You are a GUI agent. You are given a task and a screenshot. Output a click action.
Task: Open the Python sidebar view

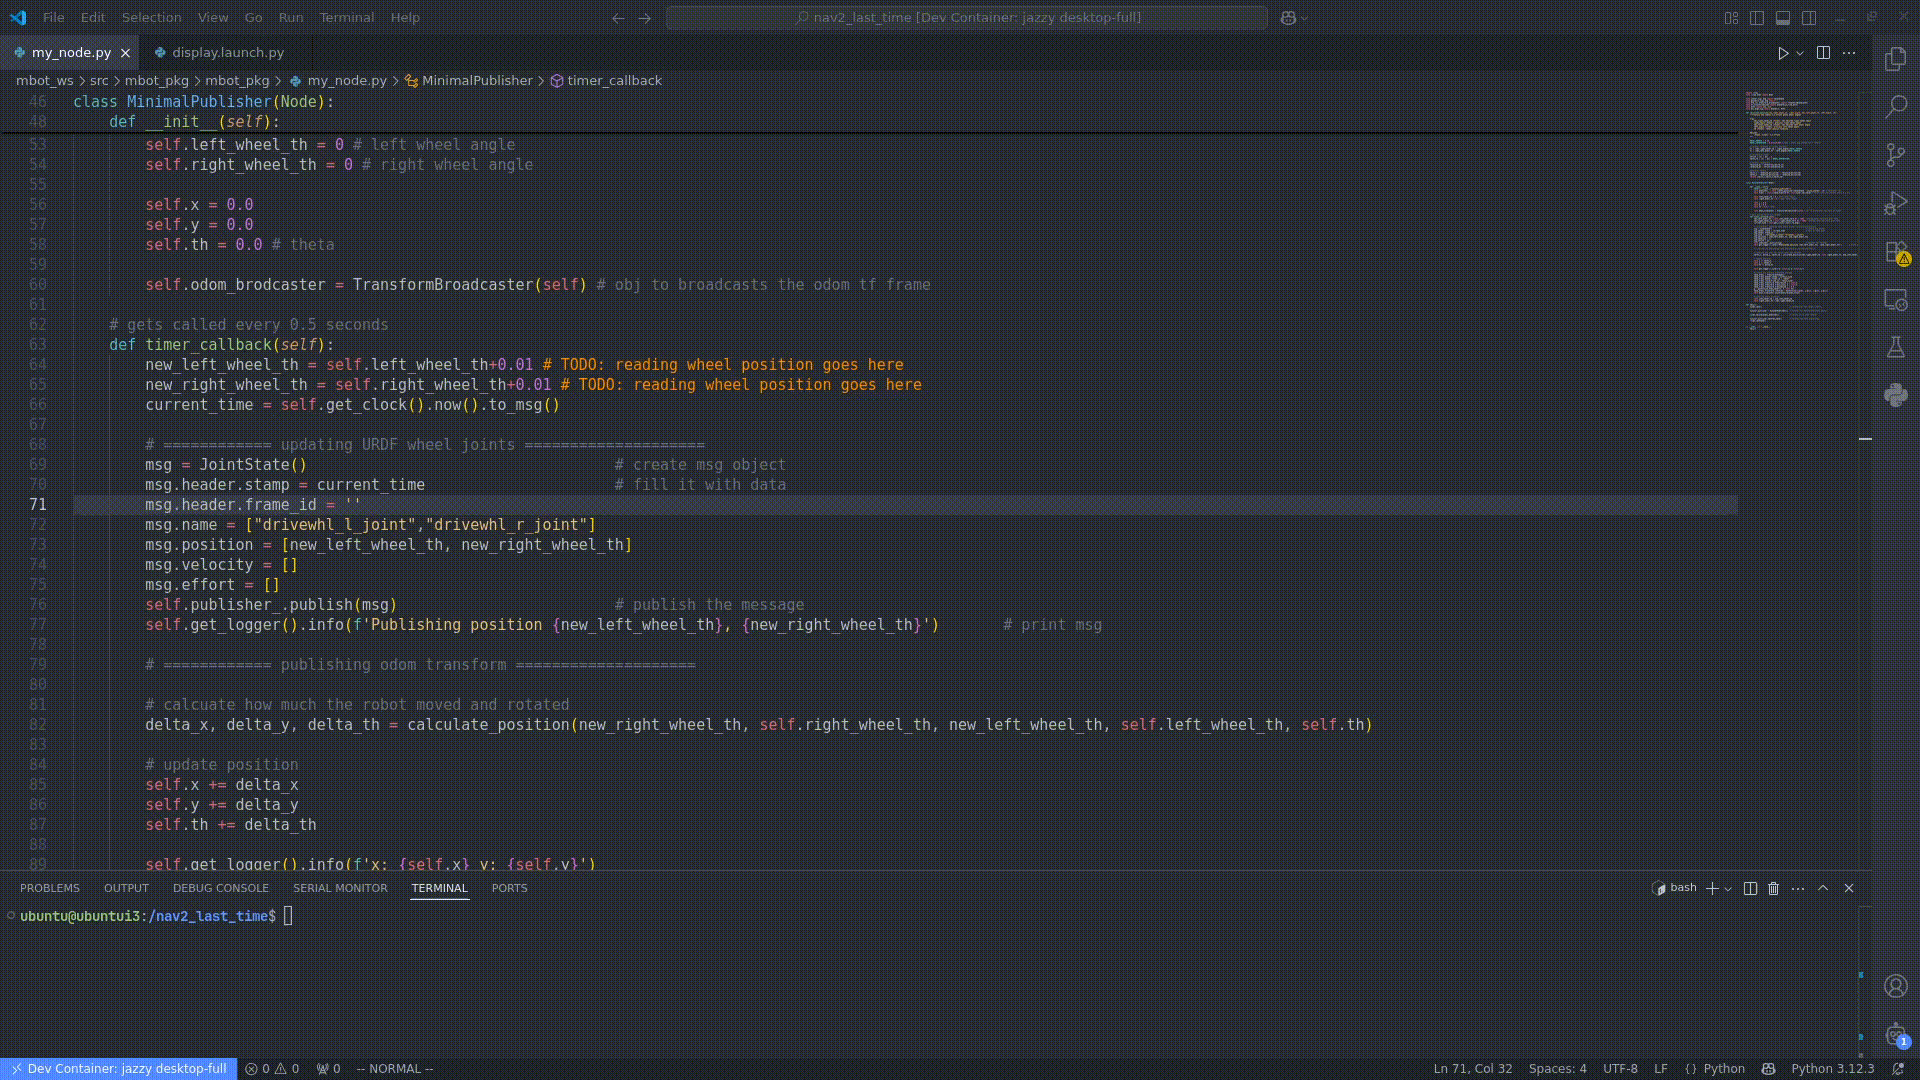coord(1896,396)
